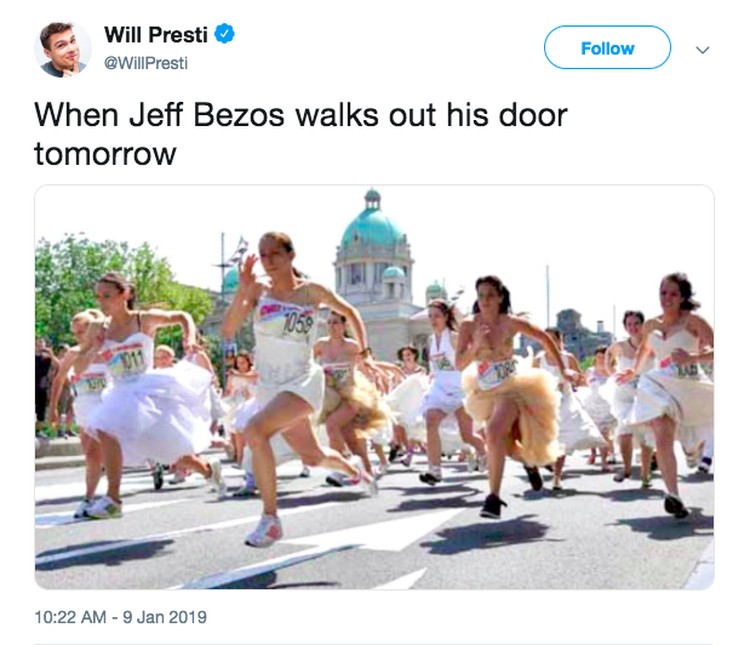Follow the Will Presti account
The image size is (750, 645).
tap(607, 47)
